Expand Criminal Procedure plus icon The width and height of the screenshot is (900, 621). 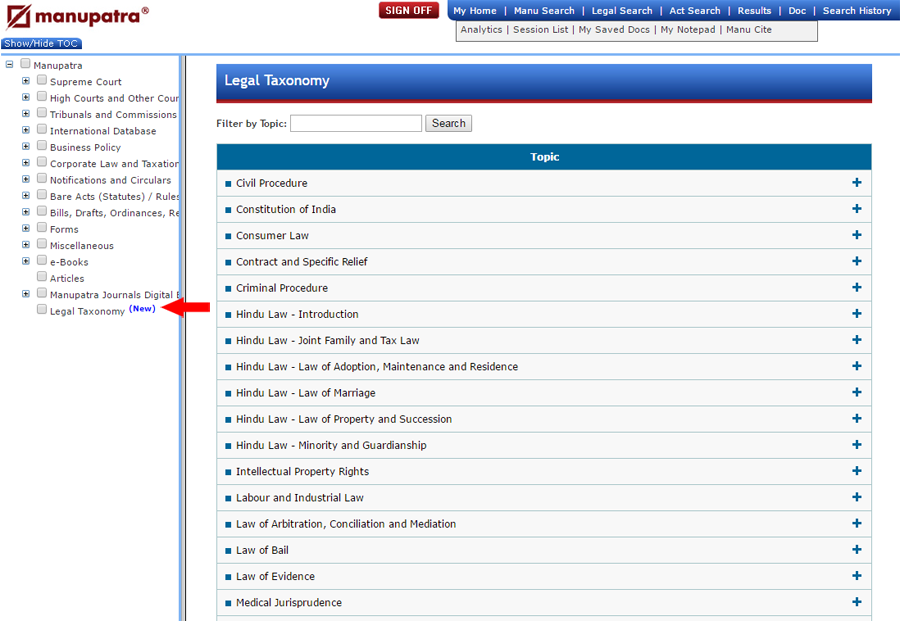click(x=856, y=288)
